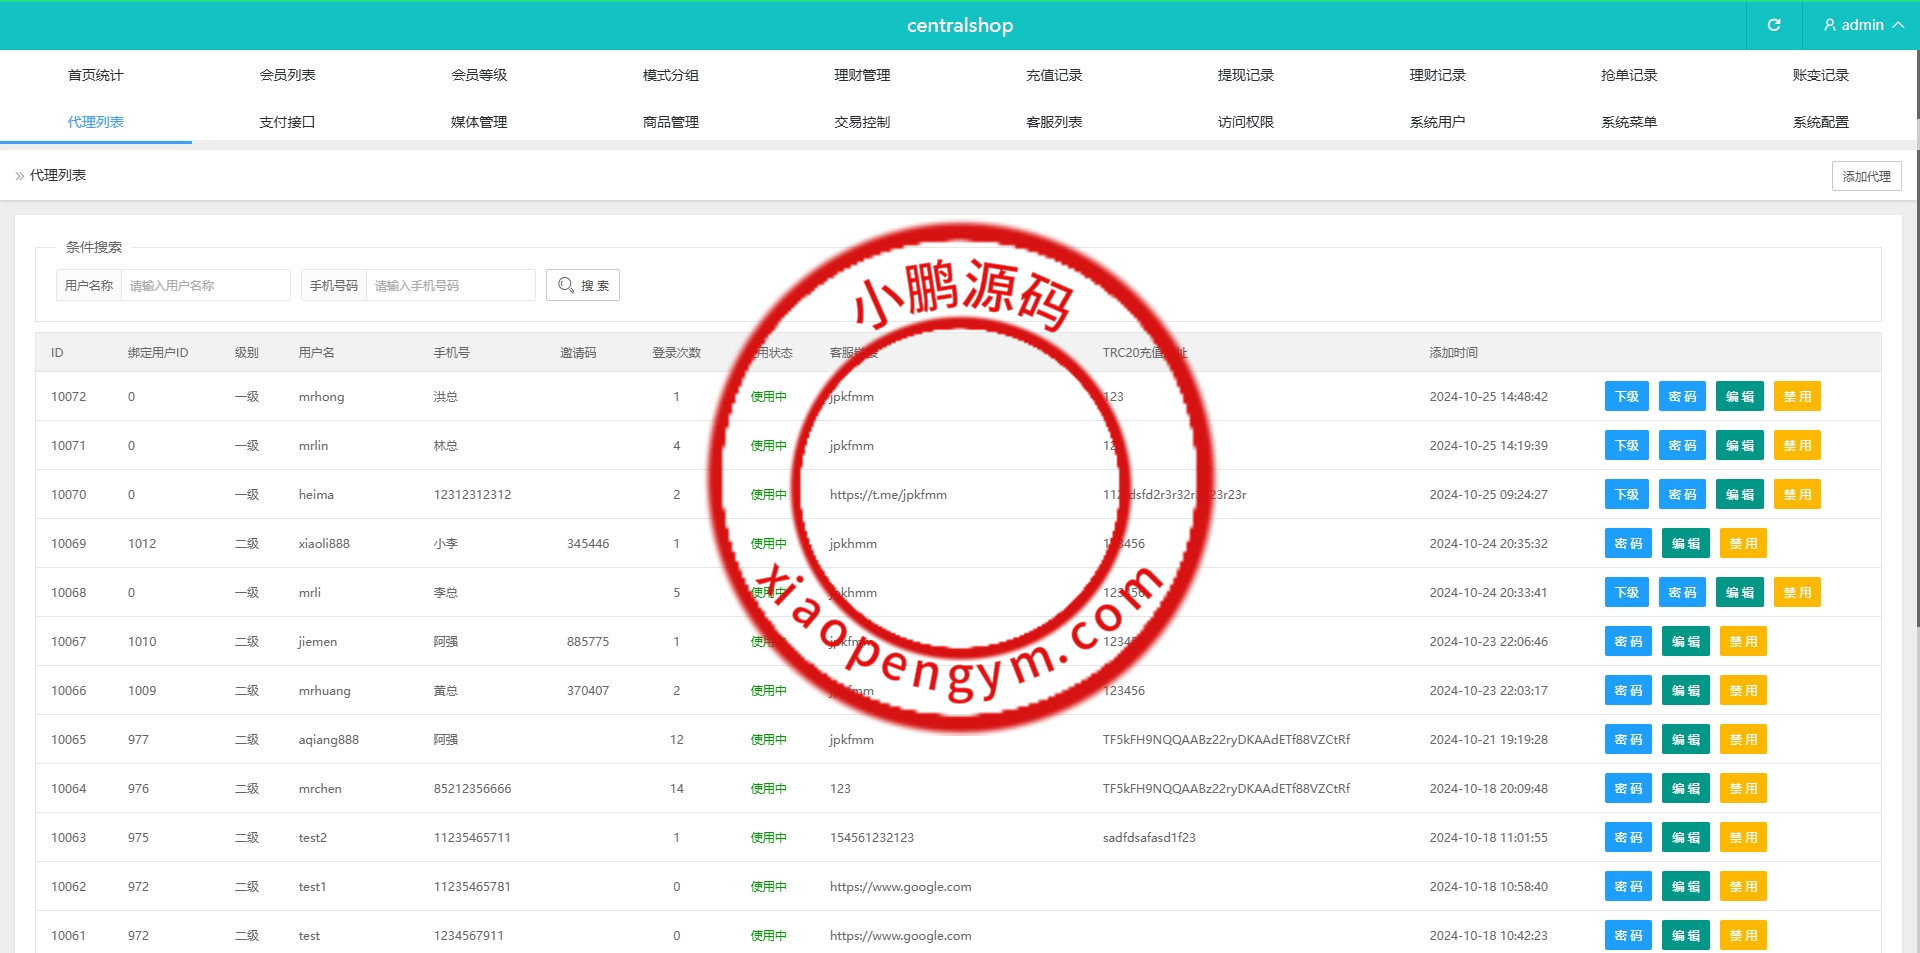This screenshot has height=953, width=1920.
Task: Switch to 会员列表 member list tab
Action: tap(287, 74)
